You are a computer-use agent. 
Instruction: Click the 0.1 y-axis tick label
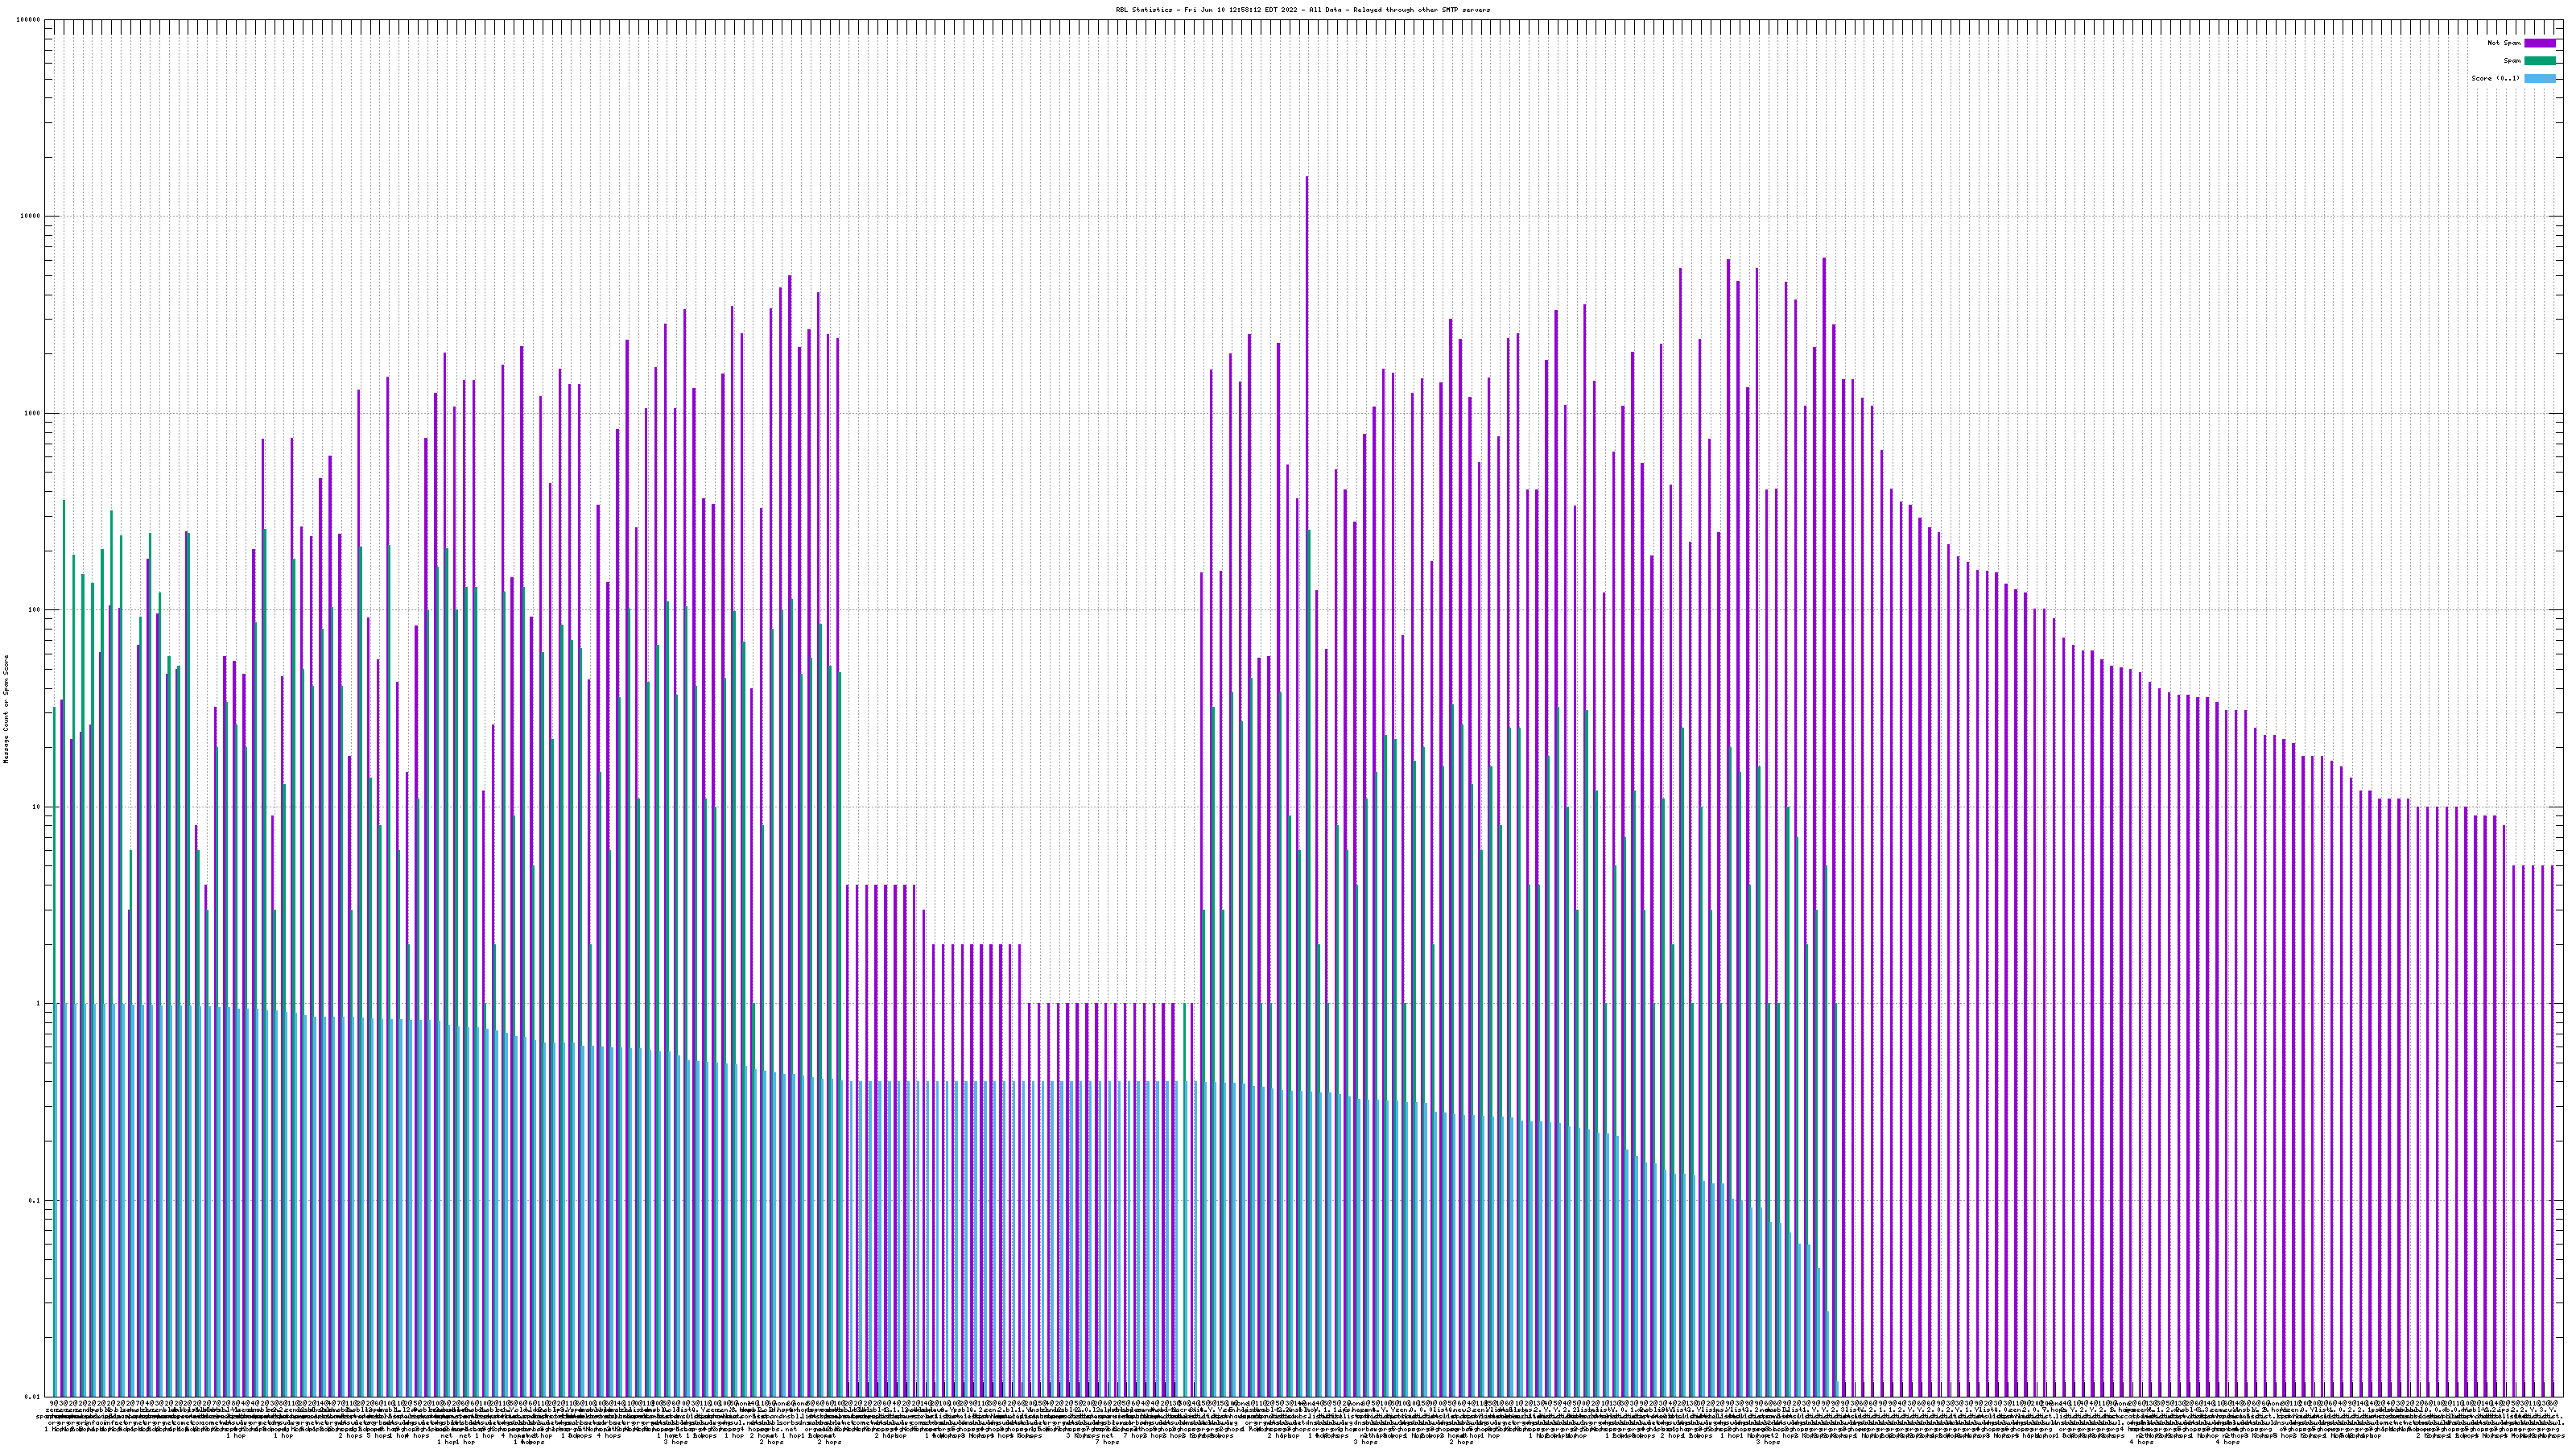click(35, 1201)
